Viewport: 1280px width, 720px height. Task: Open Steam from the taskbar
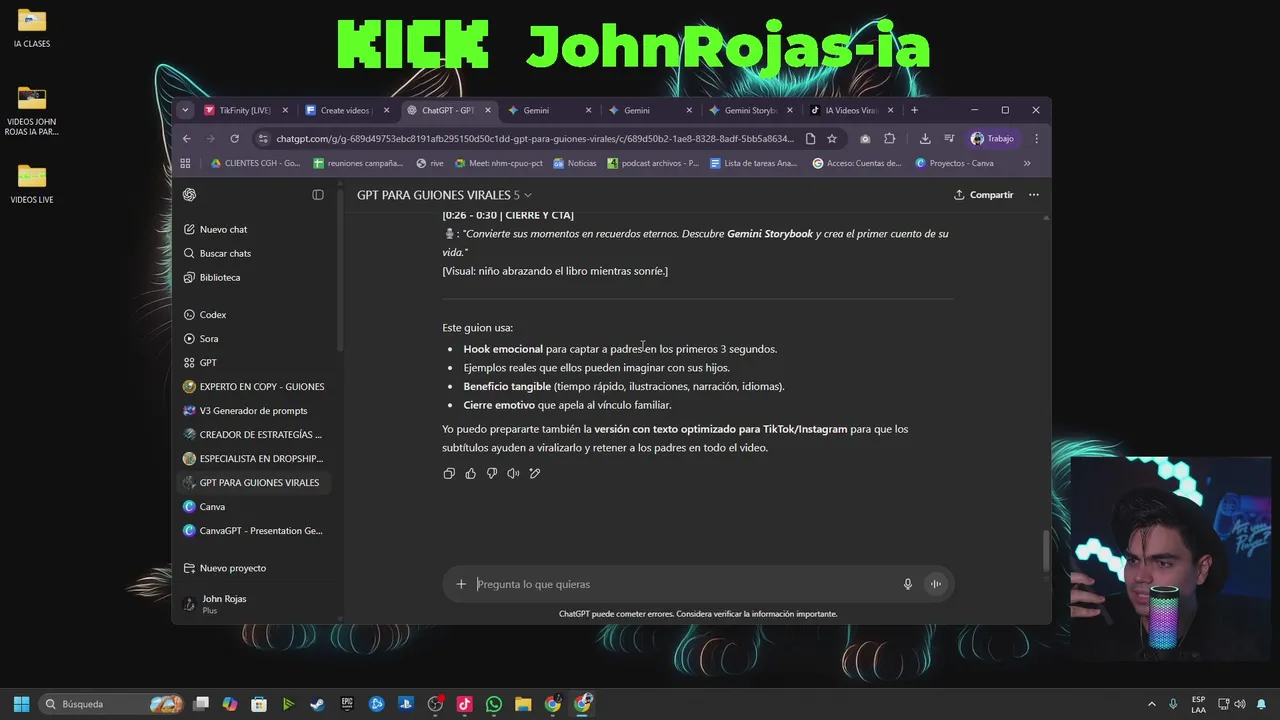[x=317, y=704]
